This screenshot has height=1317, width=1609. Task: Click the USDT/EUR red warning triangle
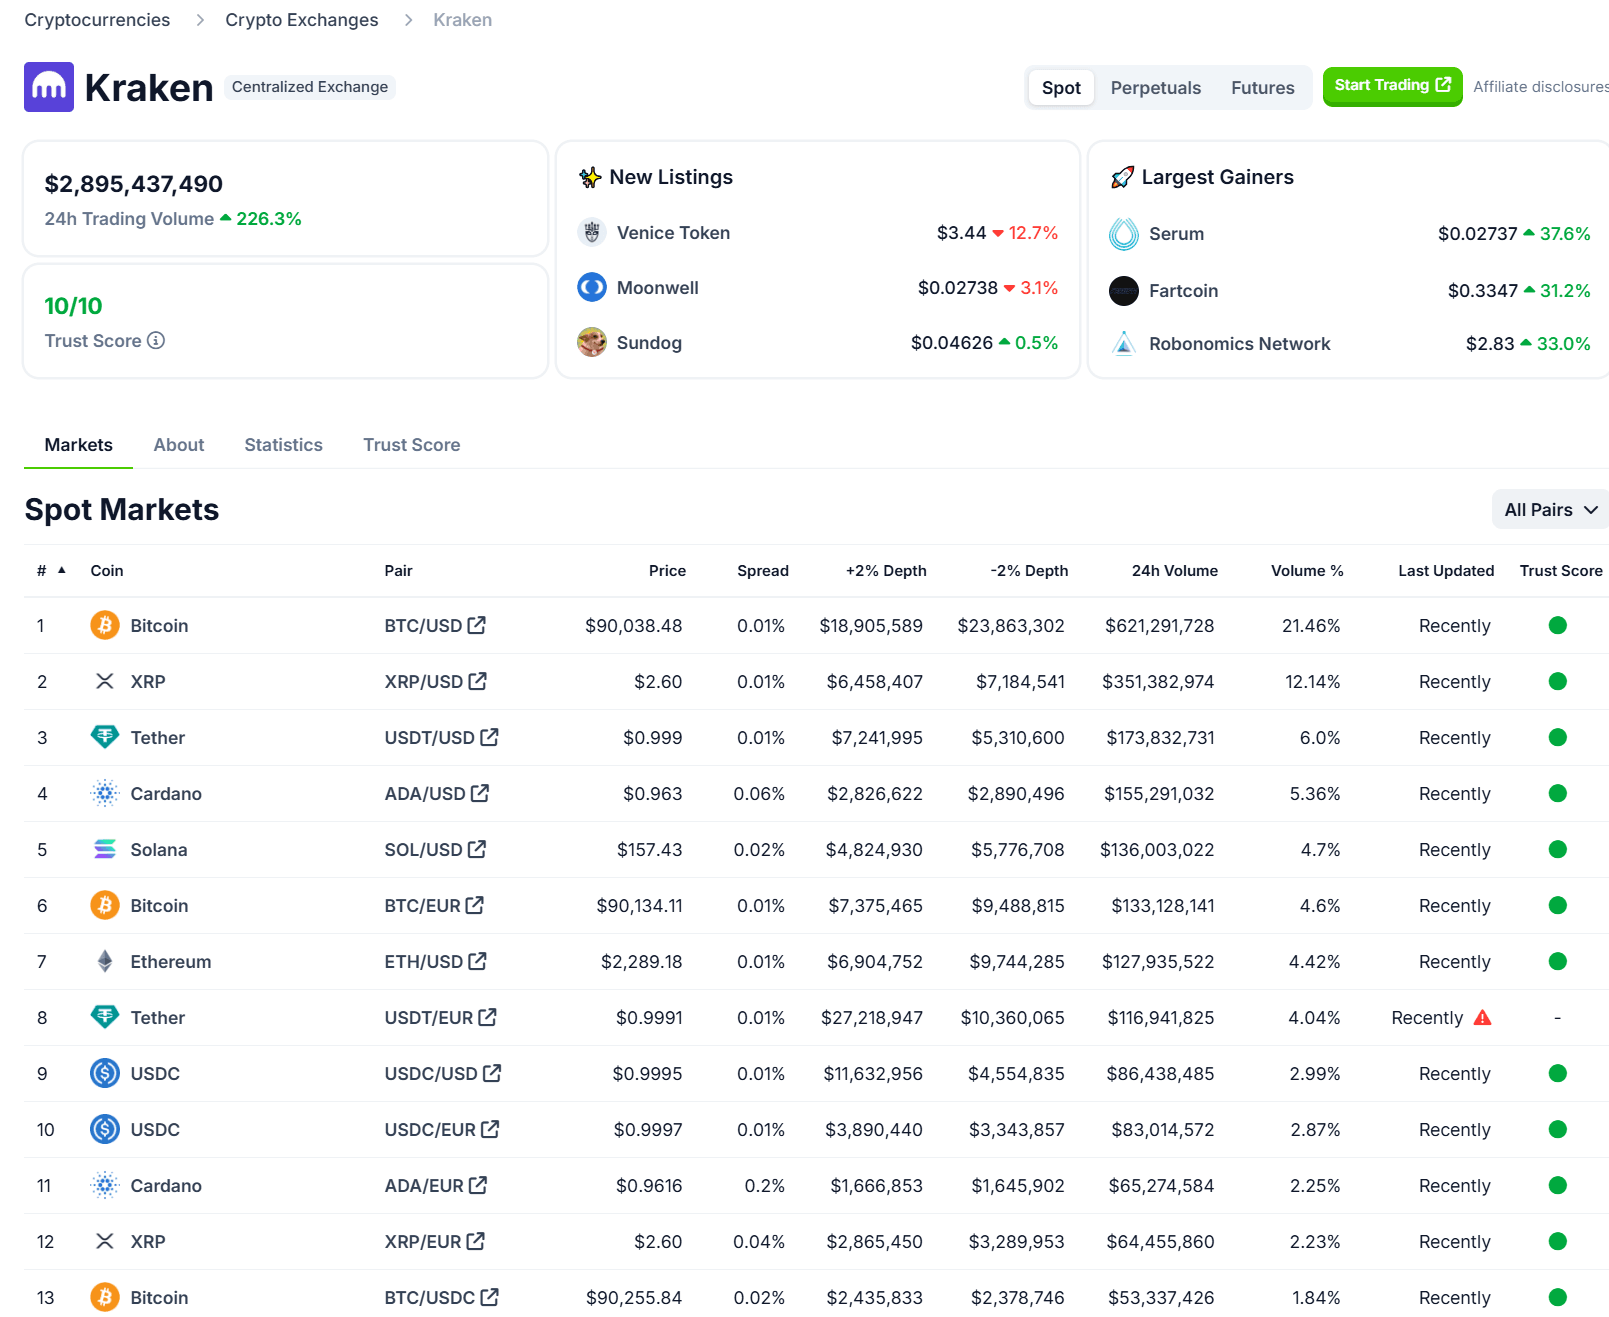pyautogui.click(x=1483, y=1017)
